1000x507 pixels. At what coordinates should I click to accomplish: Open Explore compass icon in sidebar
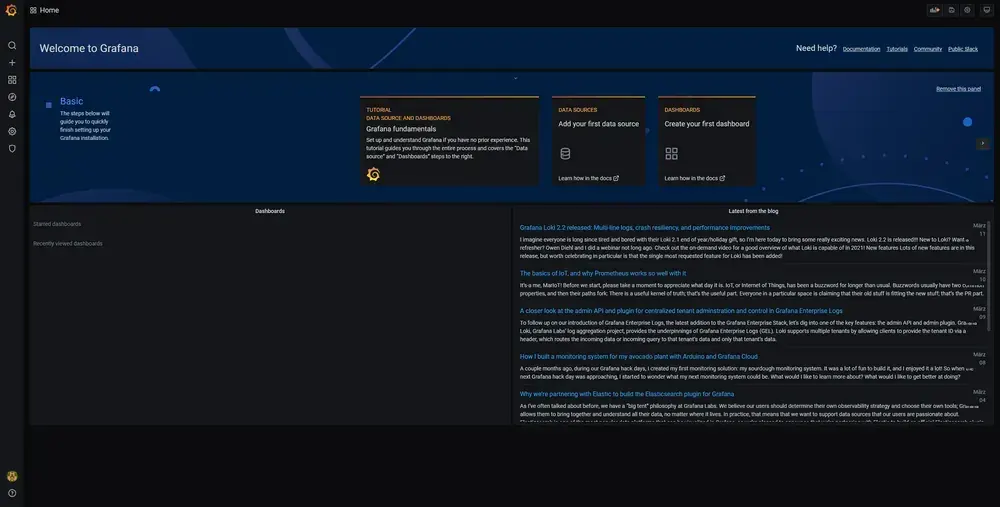[x=12, y=97]
